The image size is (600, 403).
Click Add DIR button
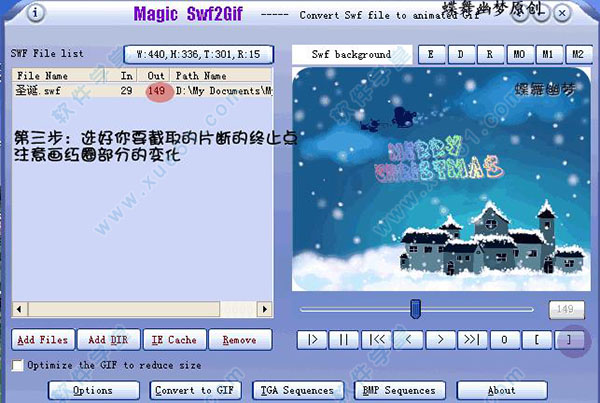(x=109, y=339)
